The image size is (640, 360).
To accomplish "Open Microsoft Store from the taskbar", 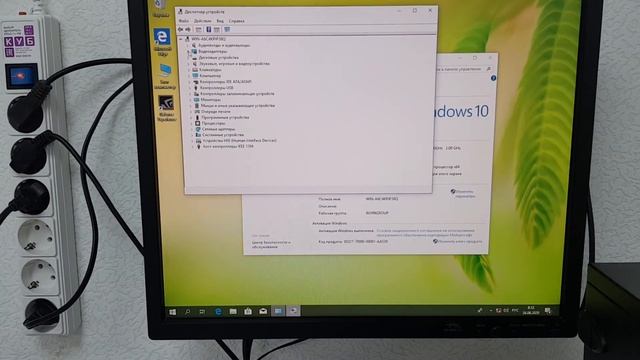I will tap(248, 311).
